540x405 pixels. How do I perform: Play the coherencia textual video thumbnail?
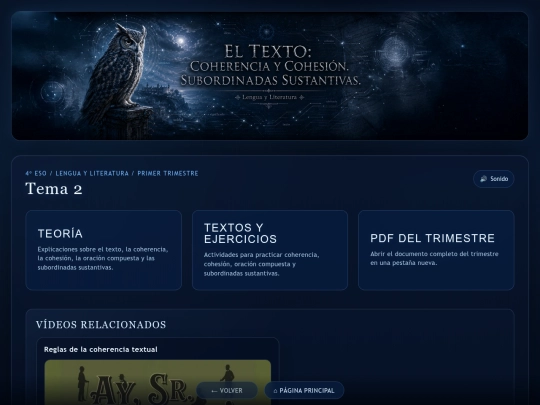pyautogui.click(x=158, y=382)
